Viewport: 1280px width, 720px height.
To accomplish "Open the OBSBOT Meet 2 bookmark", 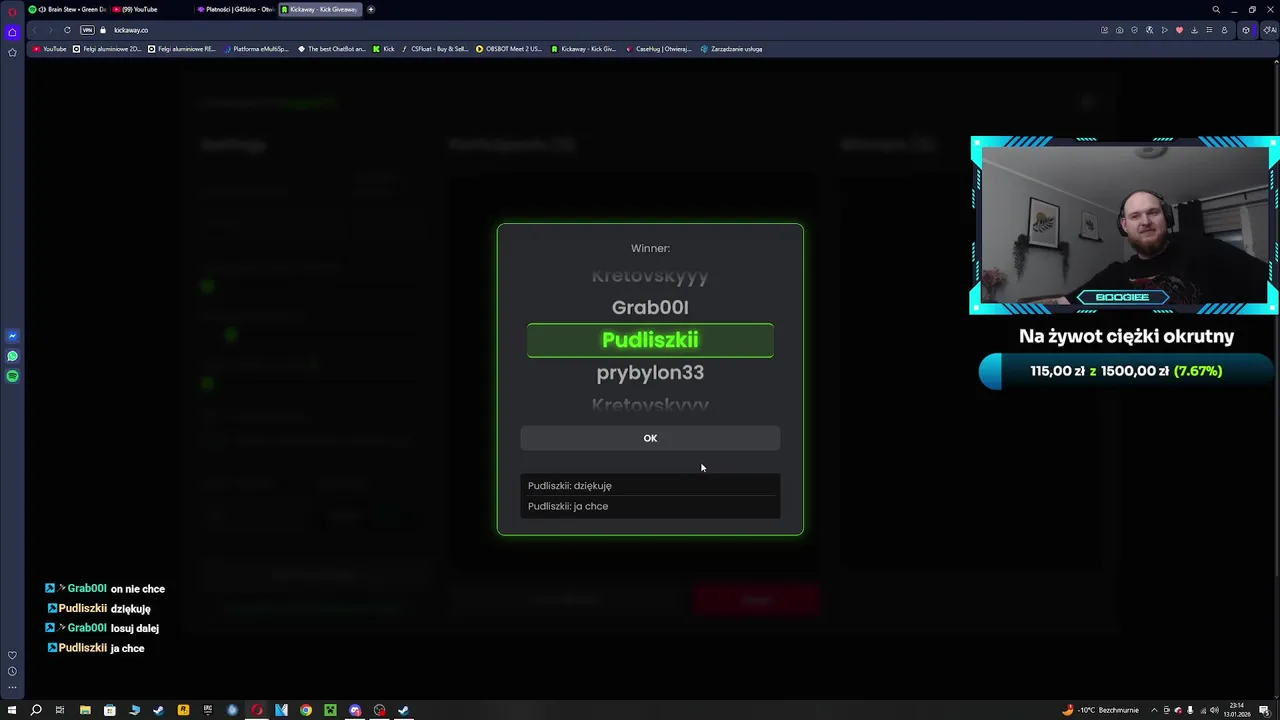I will pos(509,49).
